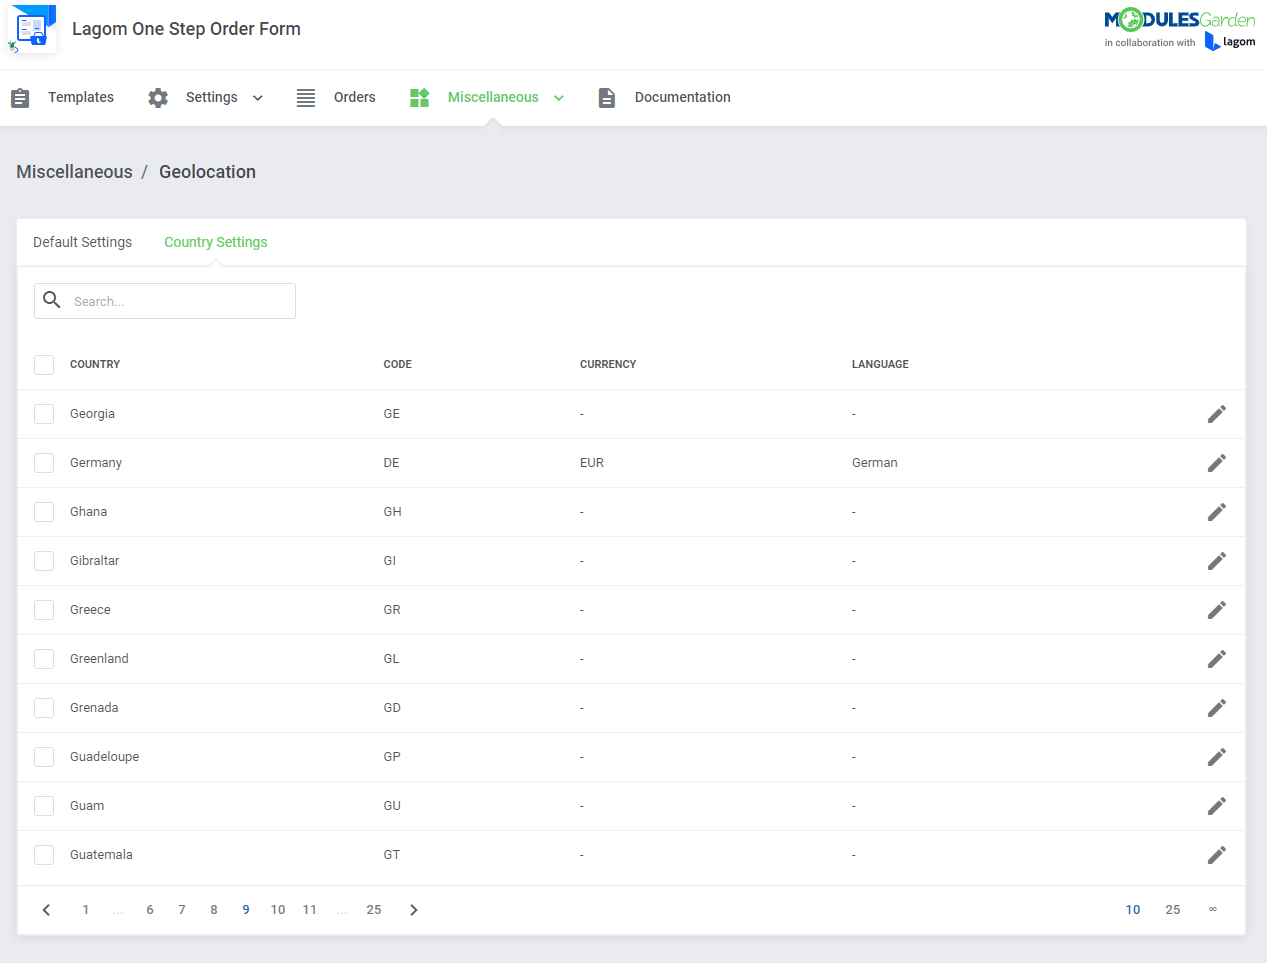
Task: Go to next page arrow
Action: [x=414, y=910]
